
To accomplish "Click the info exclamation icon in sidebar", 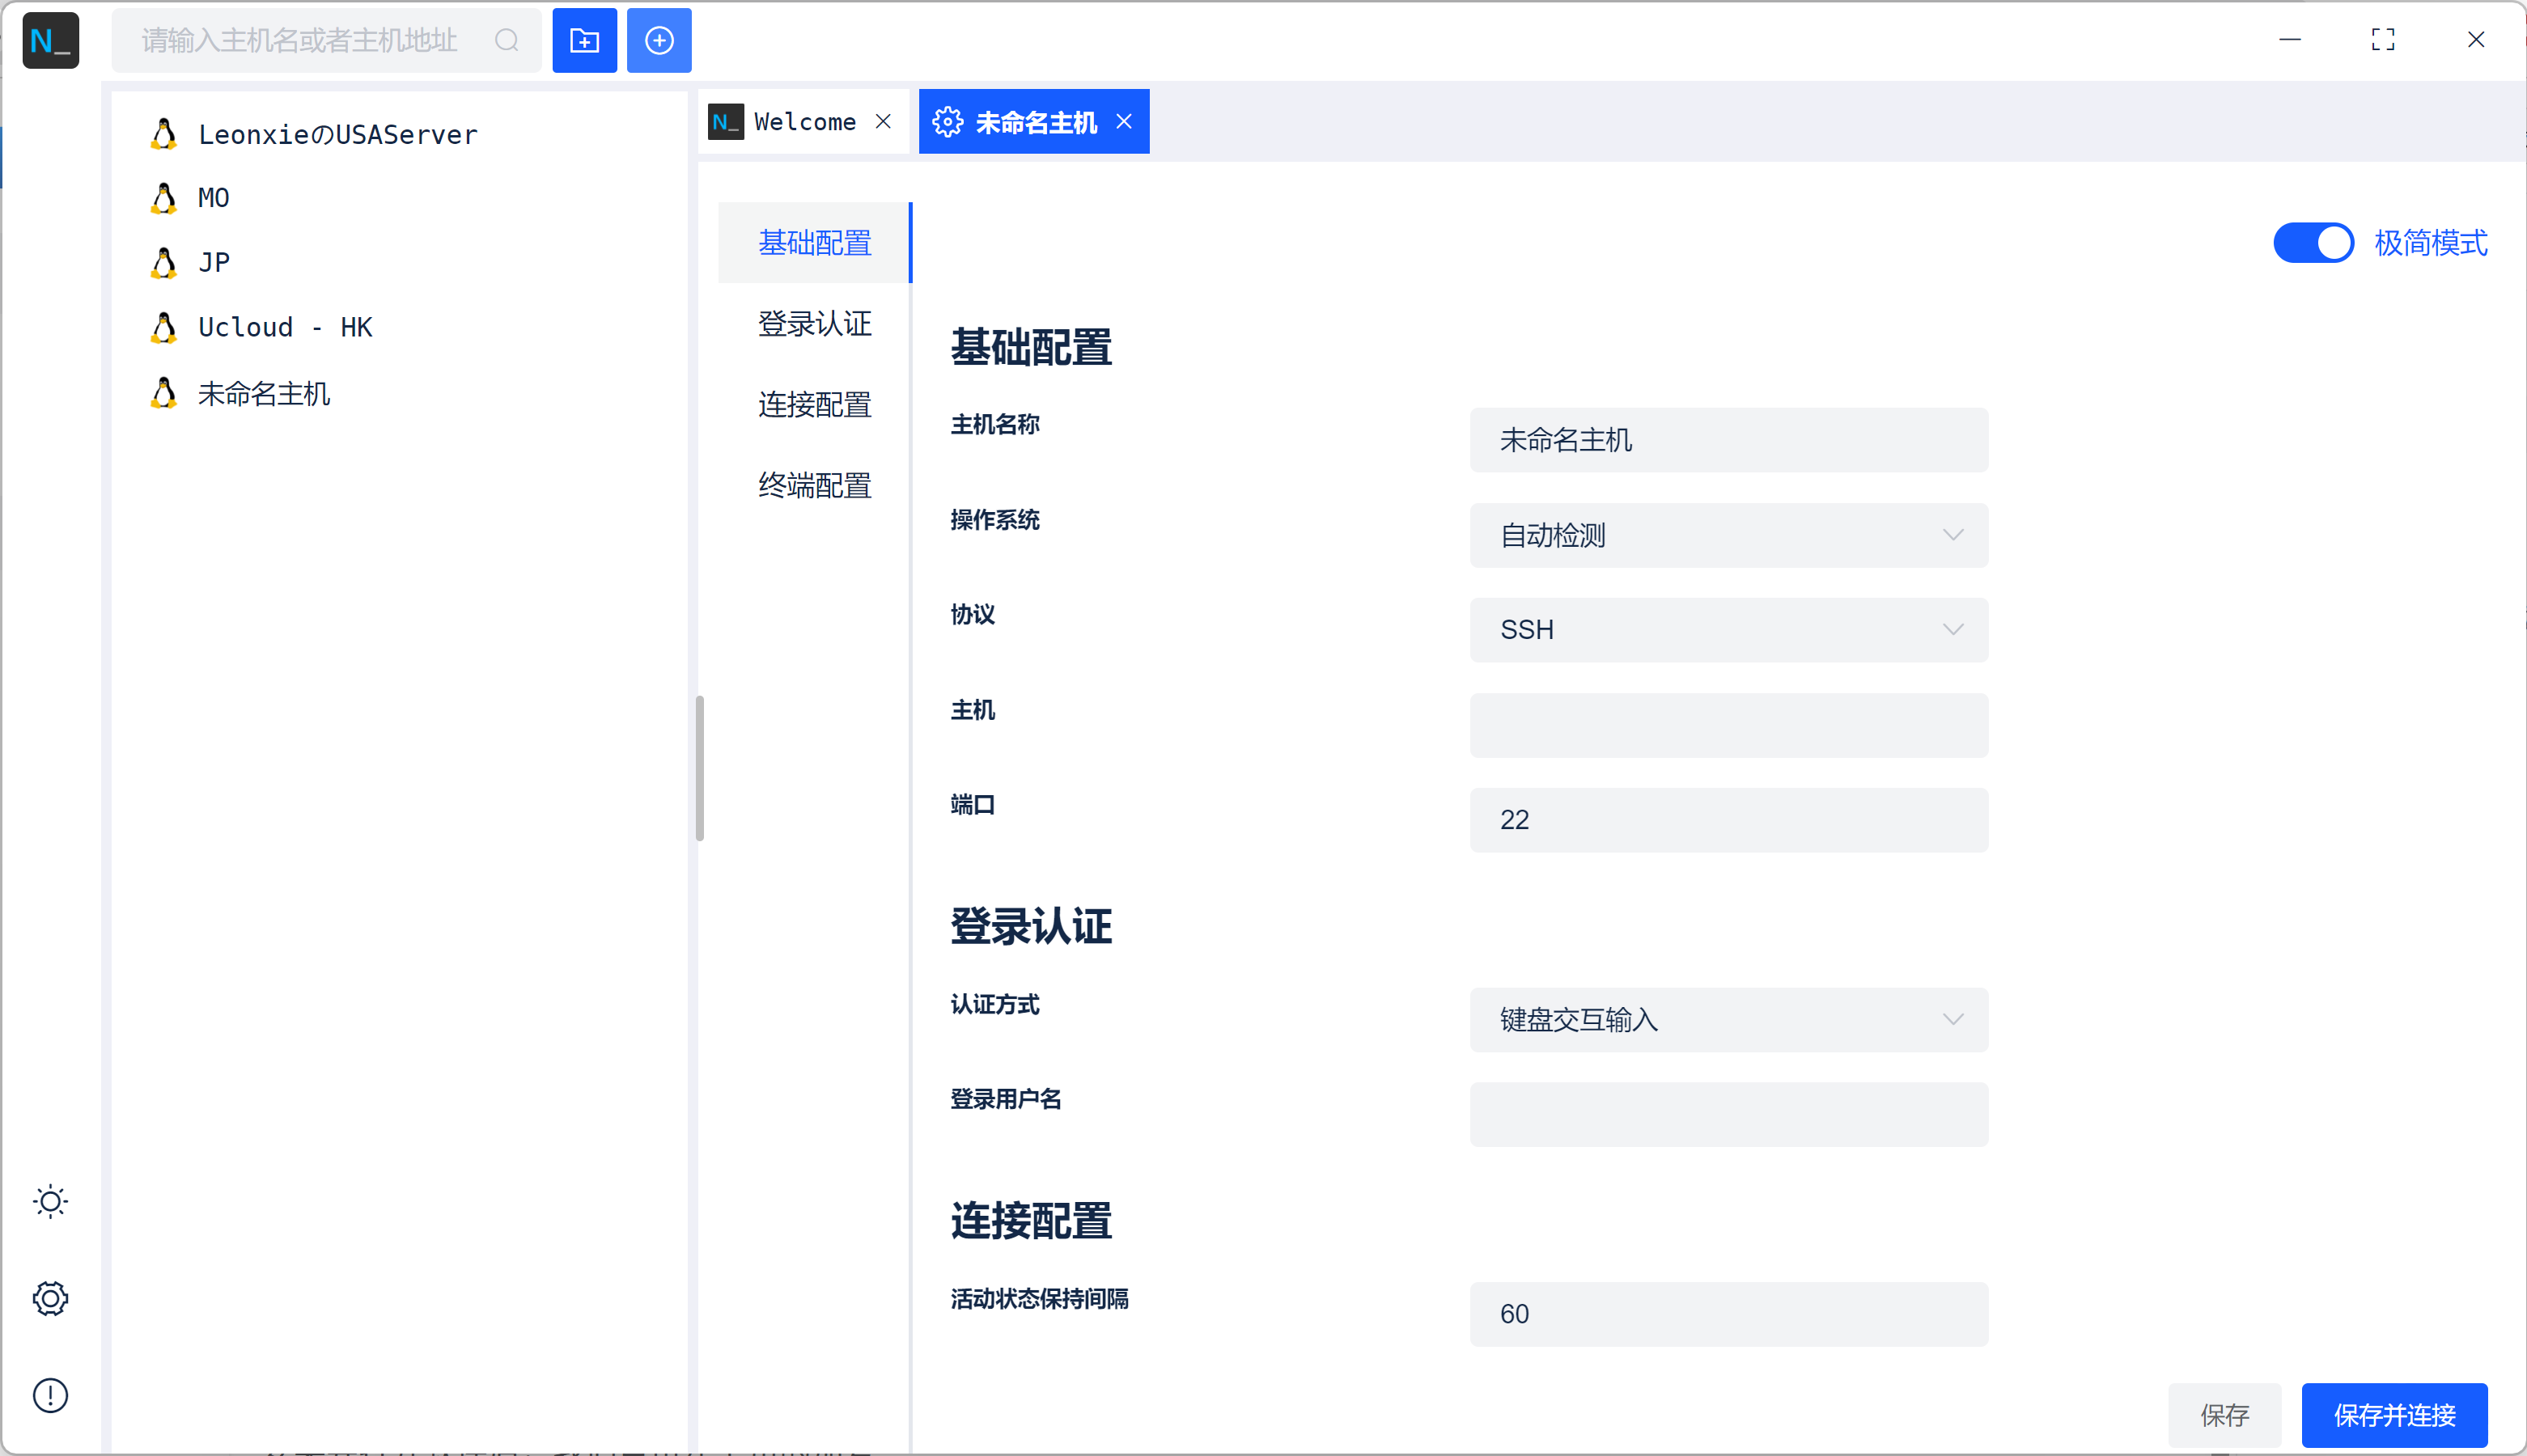I will coord(50,1395).
